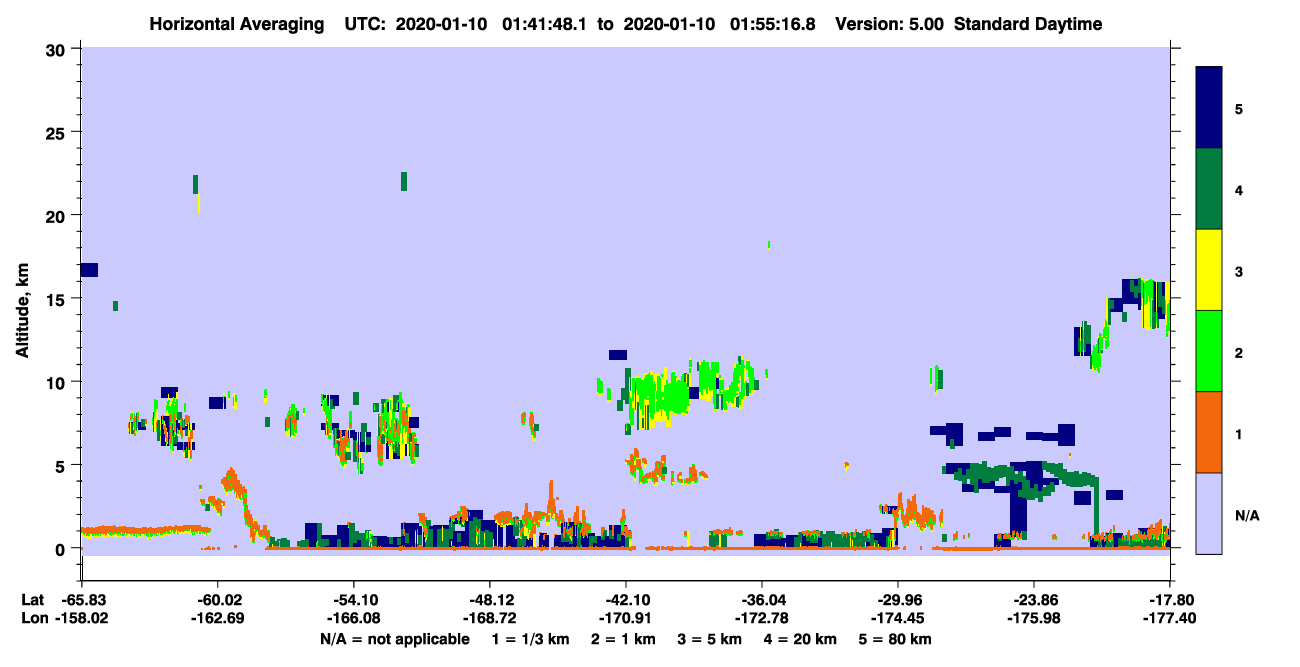Click the colorbar label 'N/A'
1300x667 pixels.
point(1247,516)
